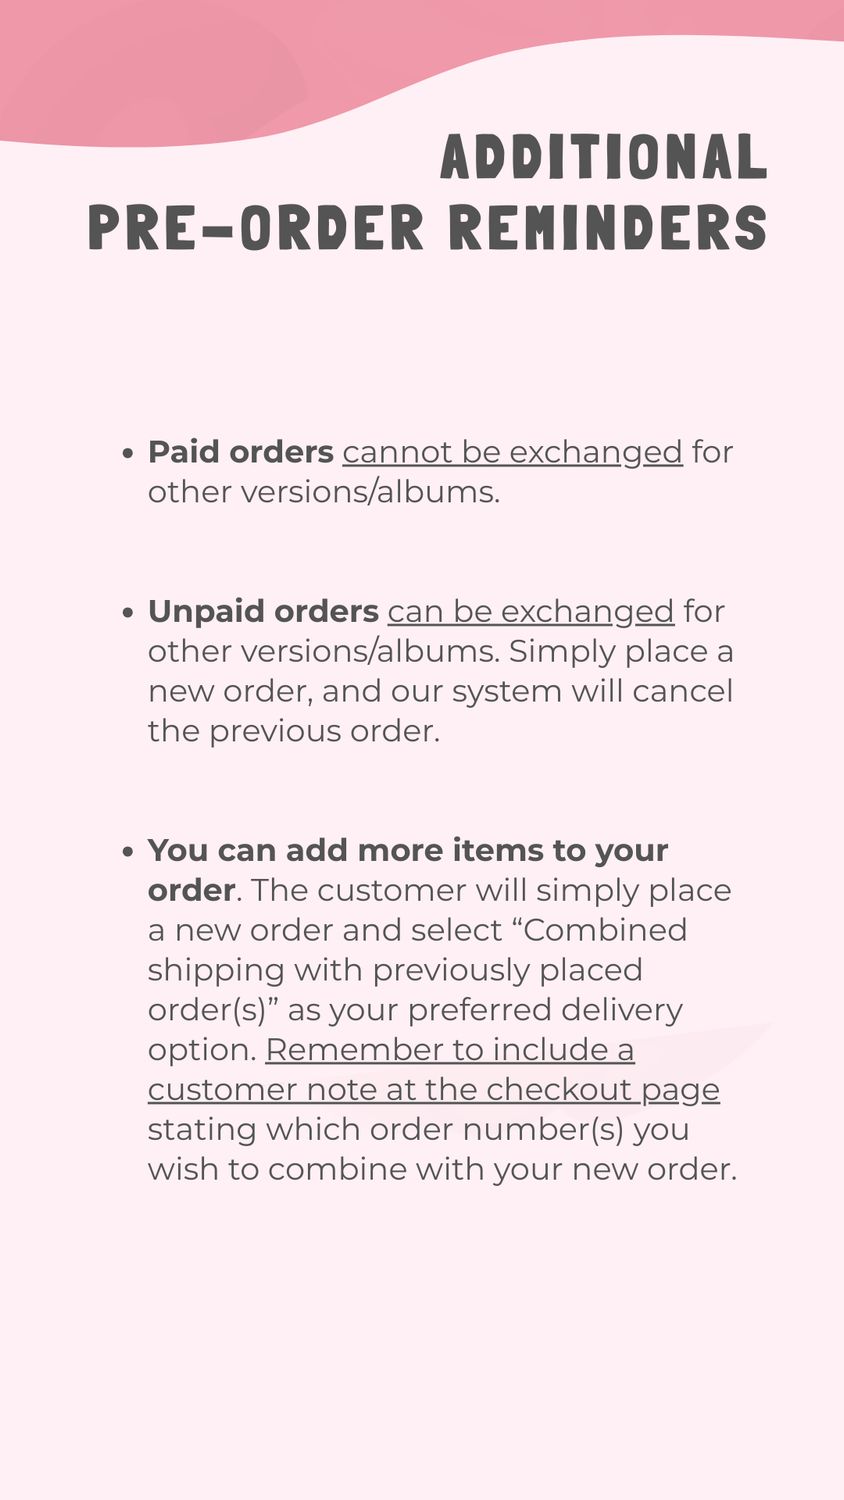
Task: Click the line "the previous order."
Action: tap(294, 731)
